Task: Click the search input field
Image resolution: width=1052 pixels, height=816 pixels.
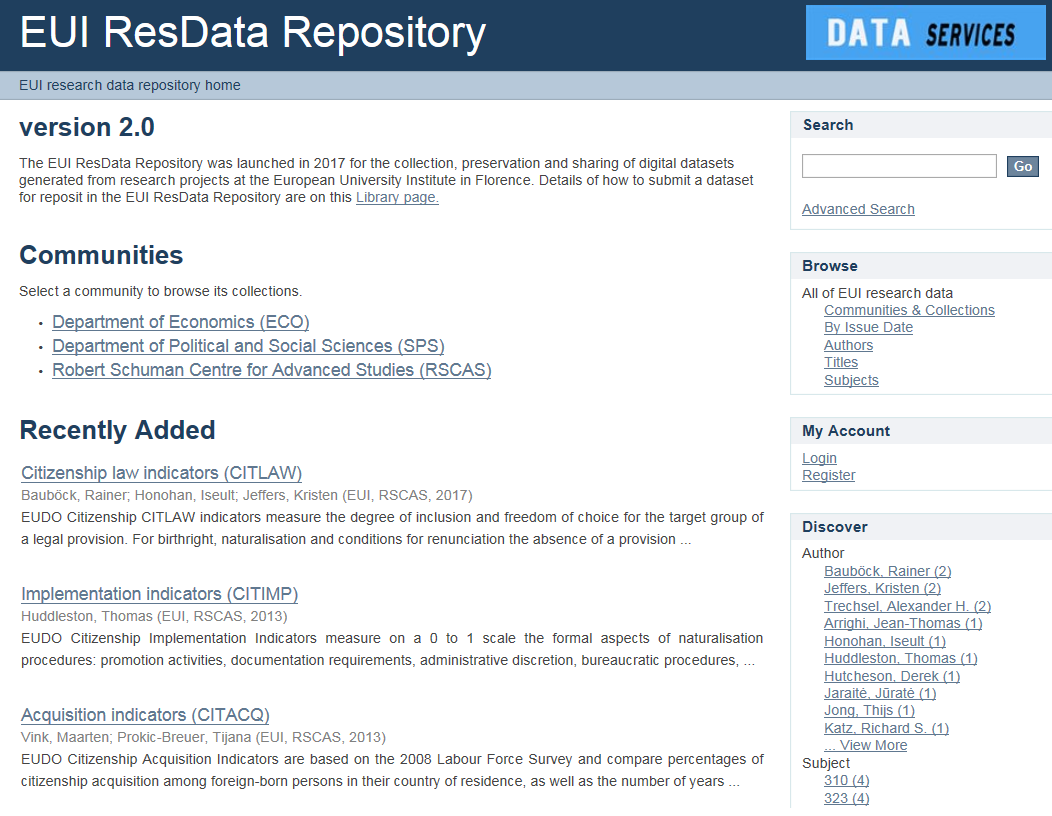Action: coord(898,165)
